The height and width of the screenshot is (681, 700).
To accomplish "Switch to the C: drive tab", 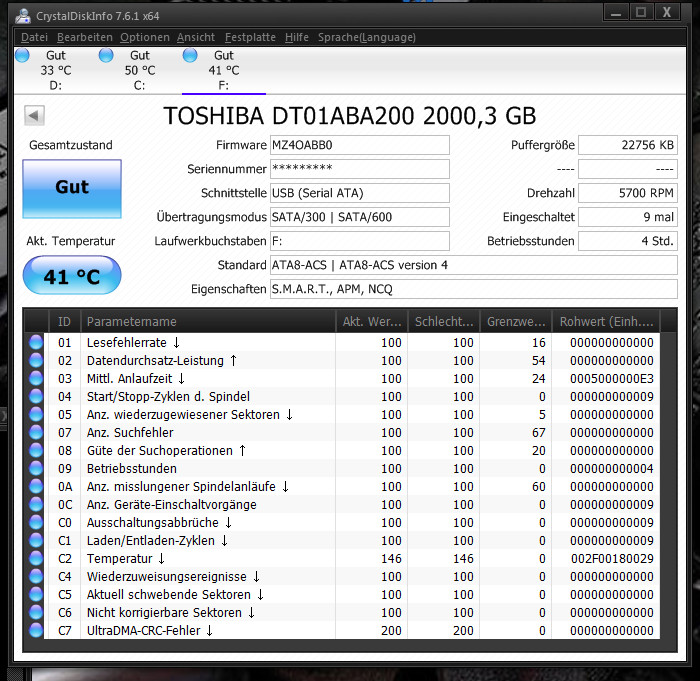I will coord(140,70).
